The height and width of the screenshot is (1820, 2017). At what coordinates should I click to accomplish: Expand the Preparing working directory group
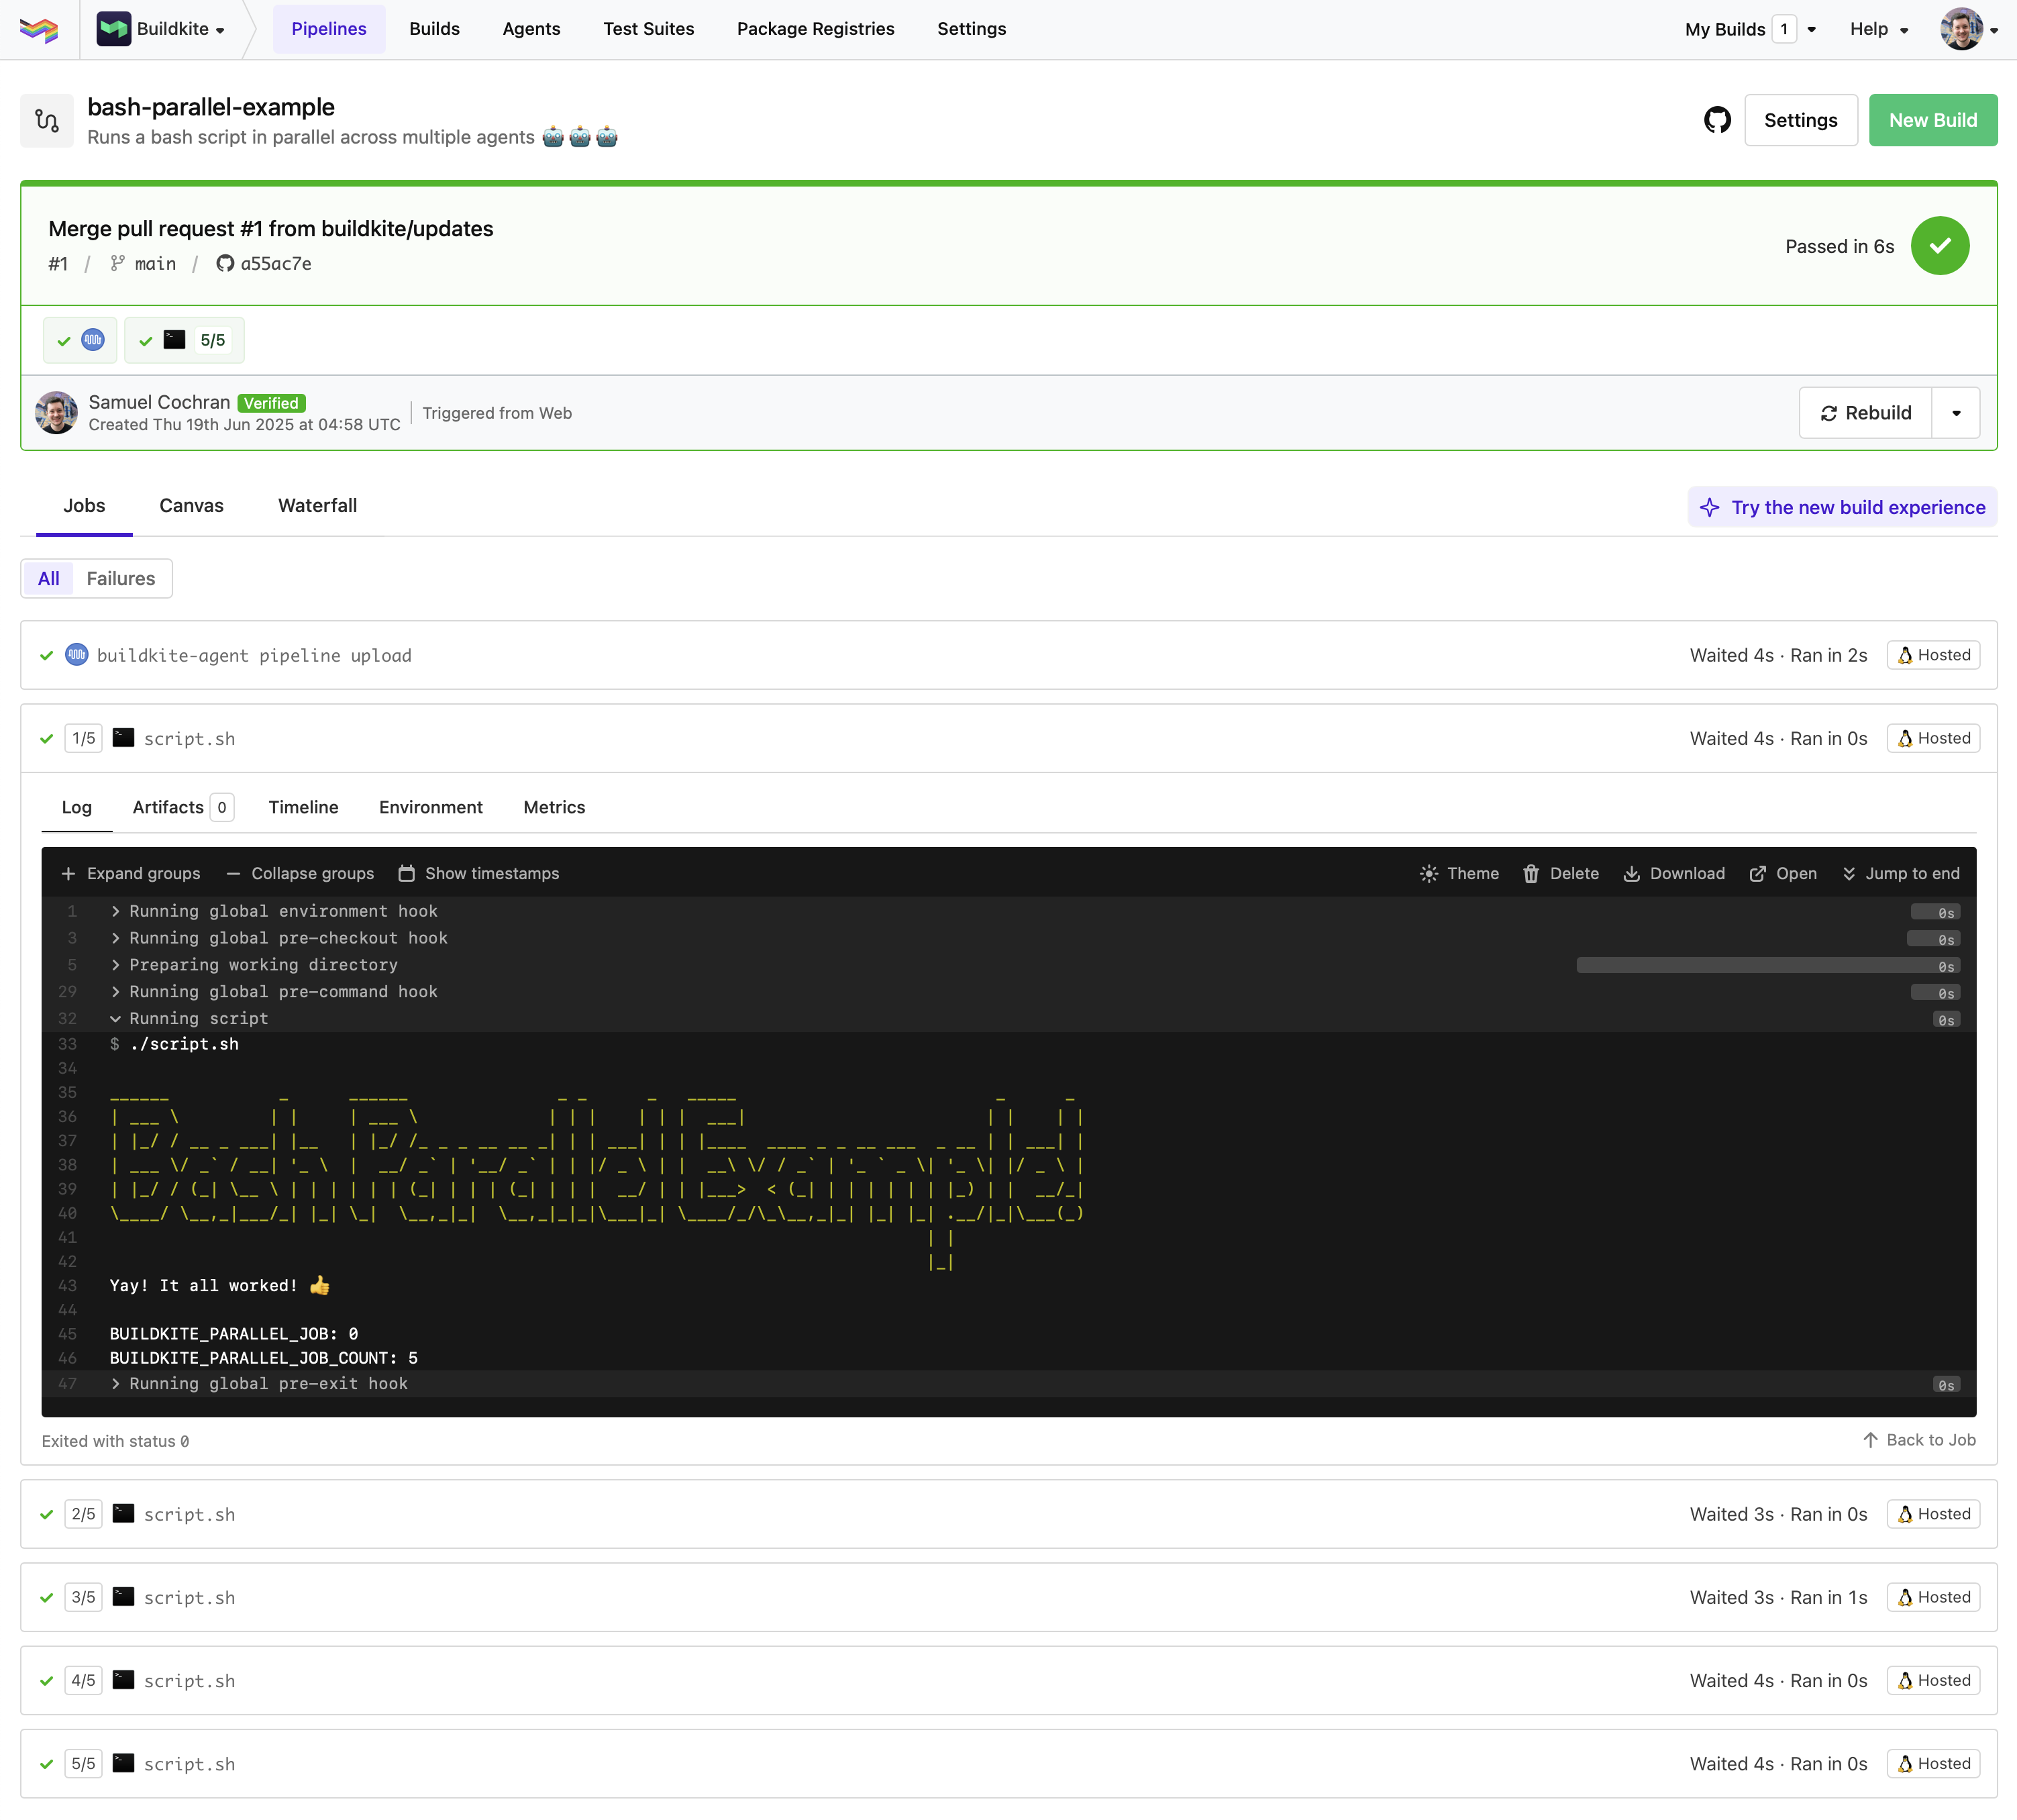click(x=262, y=965)
